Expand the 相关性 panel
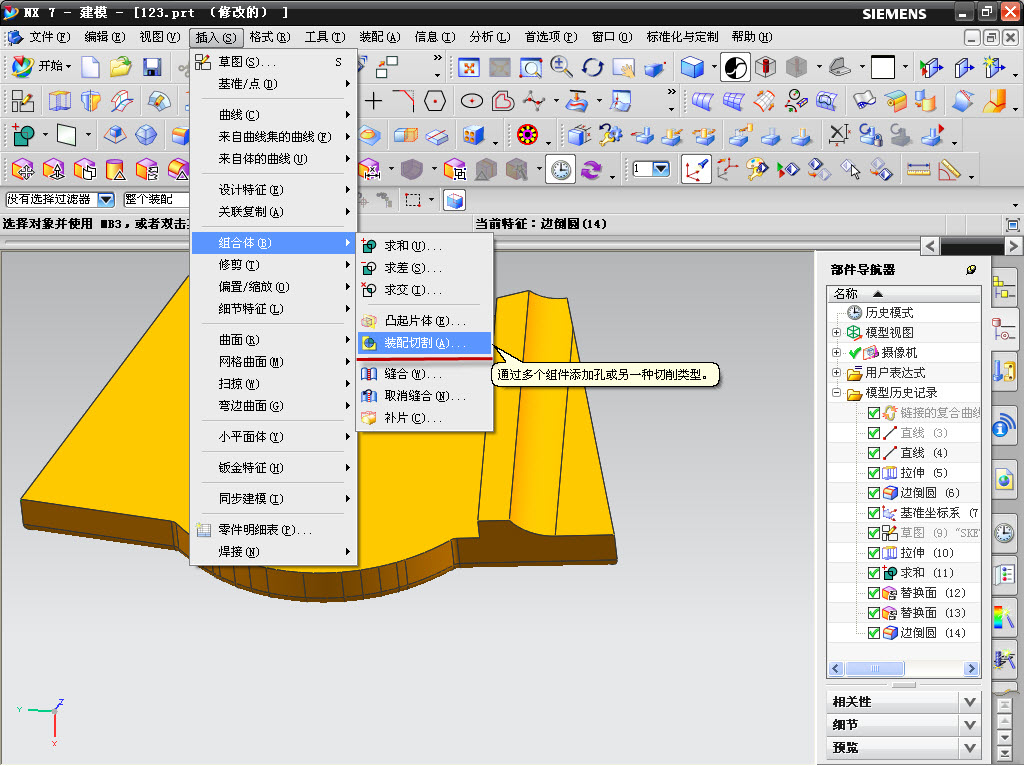This screenshot has width=1024, height=766. [969, 702]
